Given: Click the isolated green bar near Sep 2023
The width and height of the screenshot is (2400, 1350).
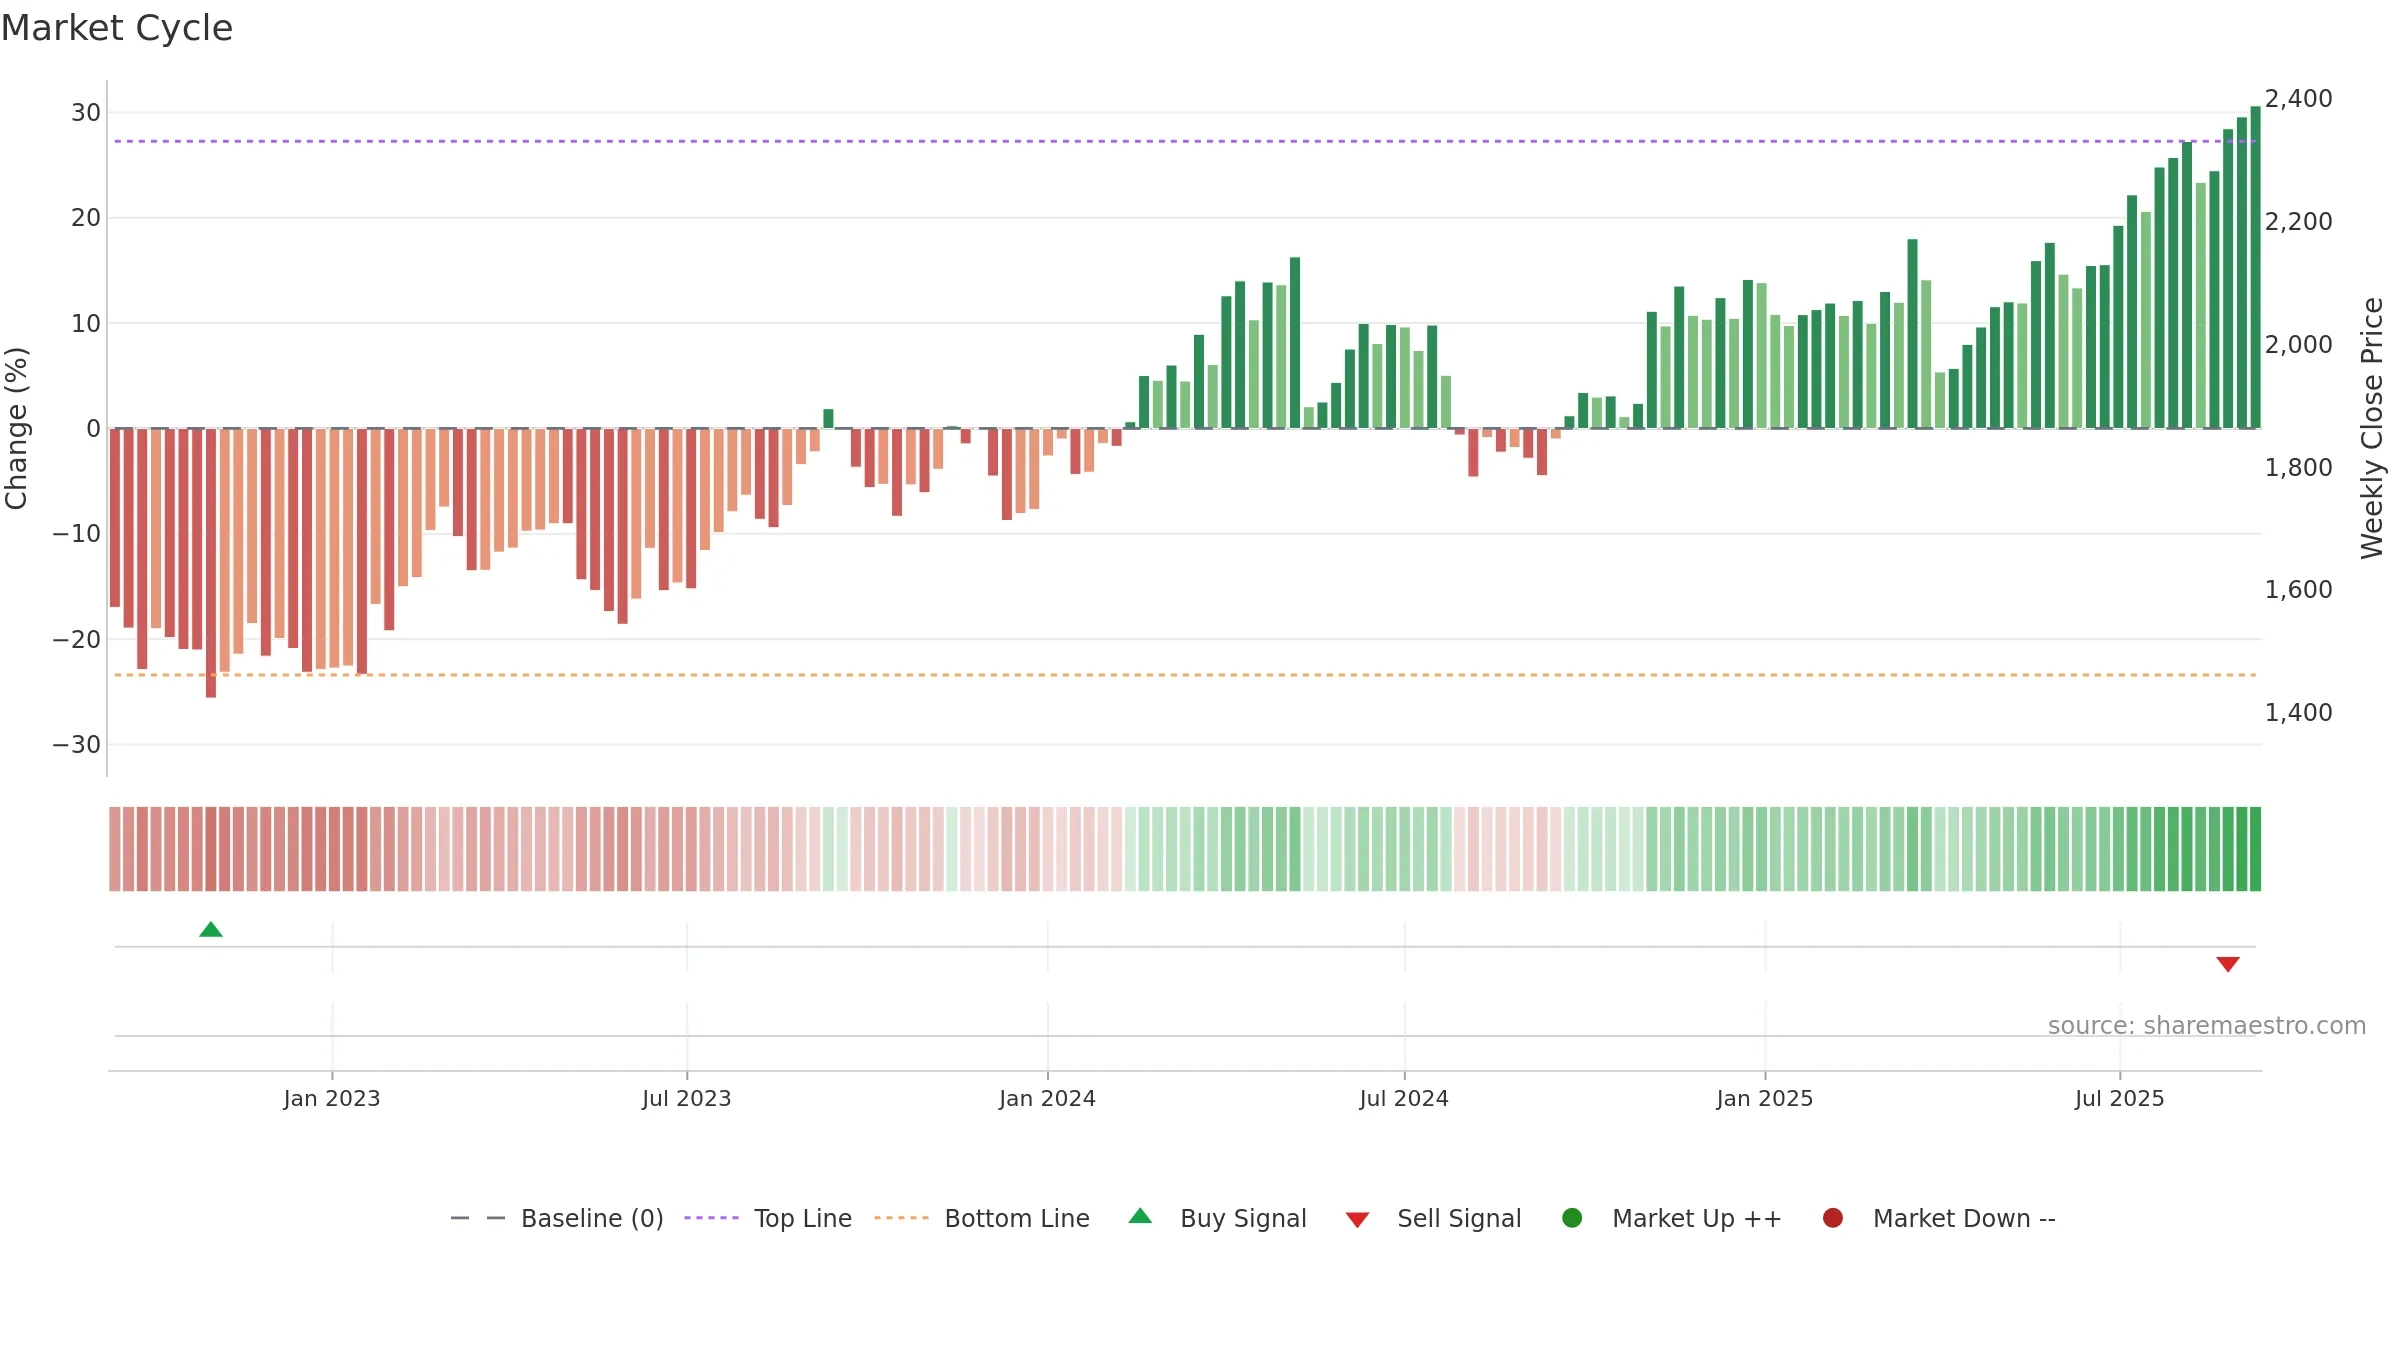Looking at the screenshot, I should pyautogui.click(x=828, y=419).
